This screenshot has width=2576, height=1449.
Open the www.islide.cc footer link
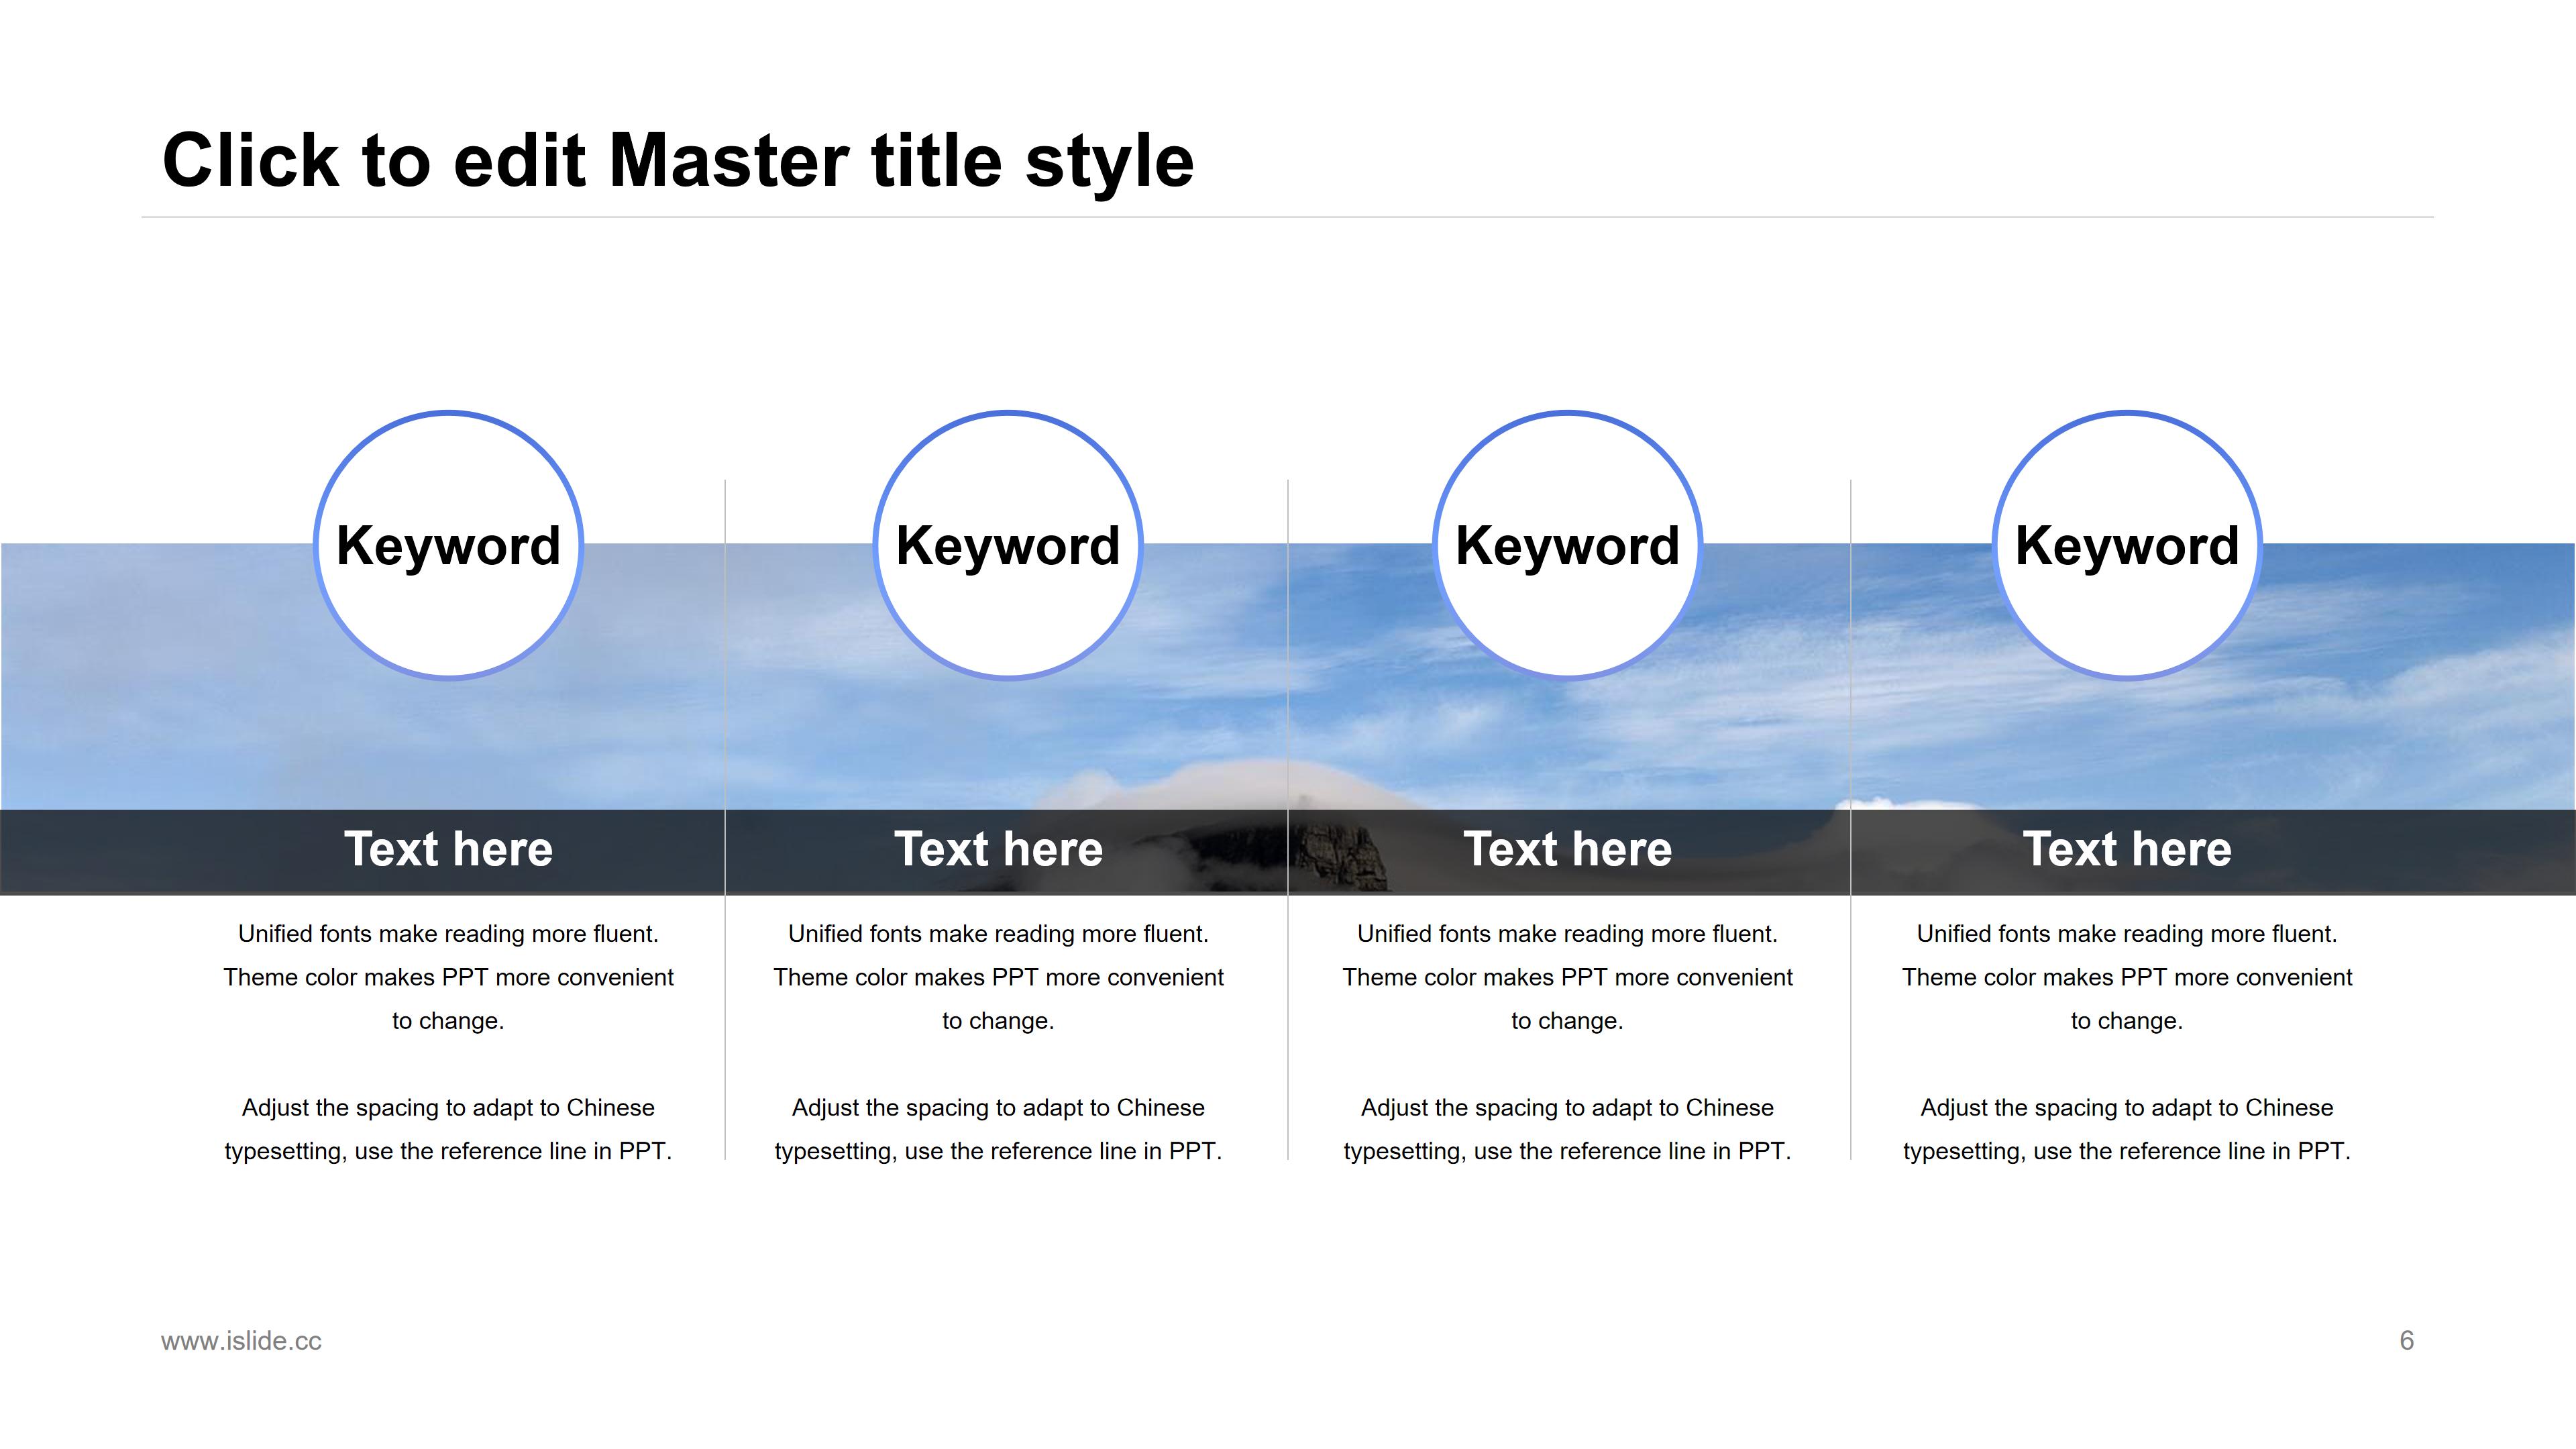point(241,1341)
